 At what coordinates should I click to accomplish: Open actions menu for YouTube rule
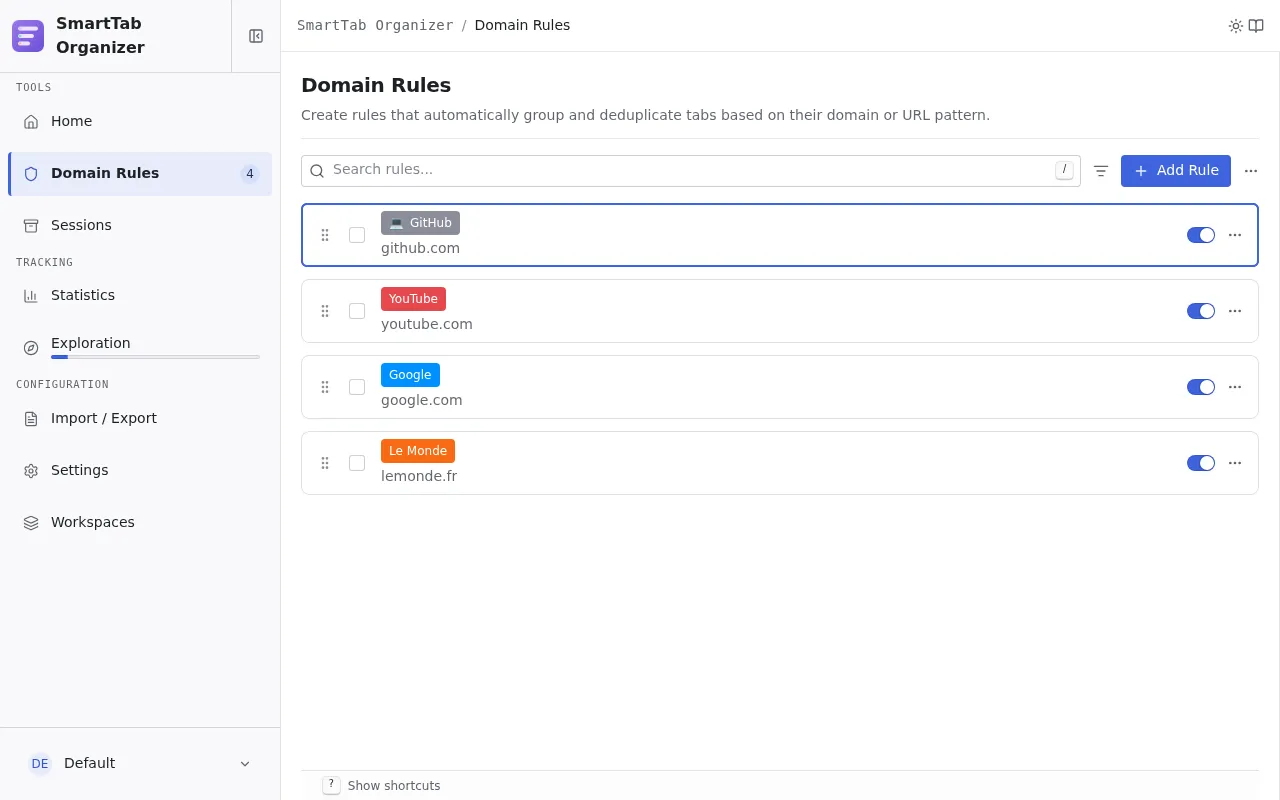pyautogui.click(x=1235, y=311)
